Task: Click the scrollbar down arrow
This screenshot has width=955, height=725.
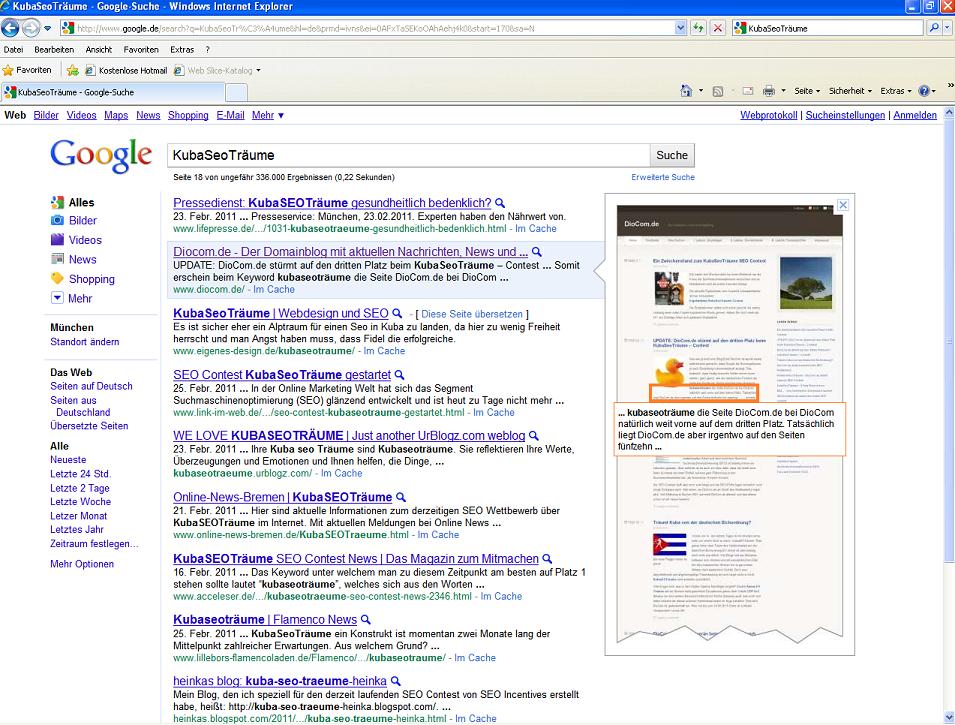Action: click(949, 718)
